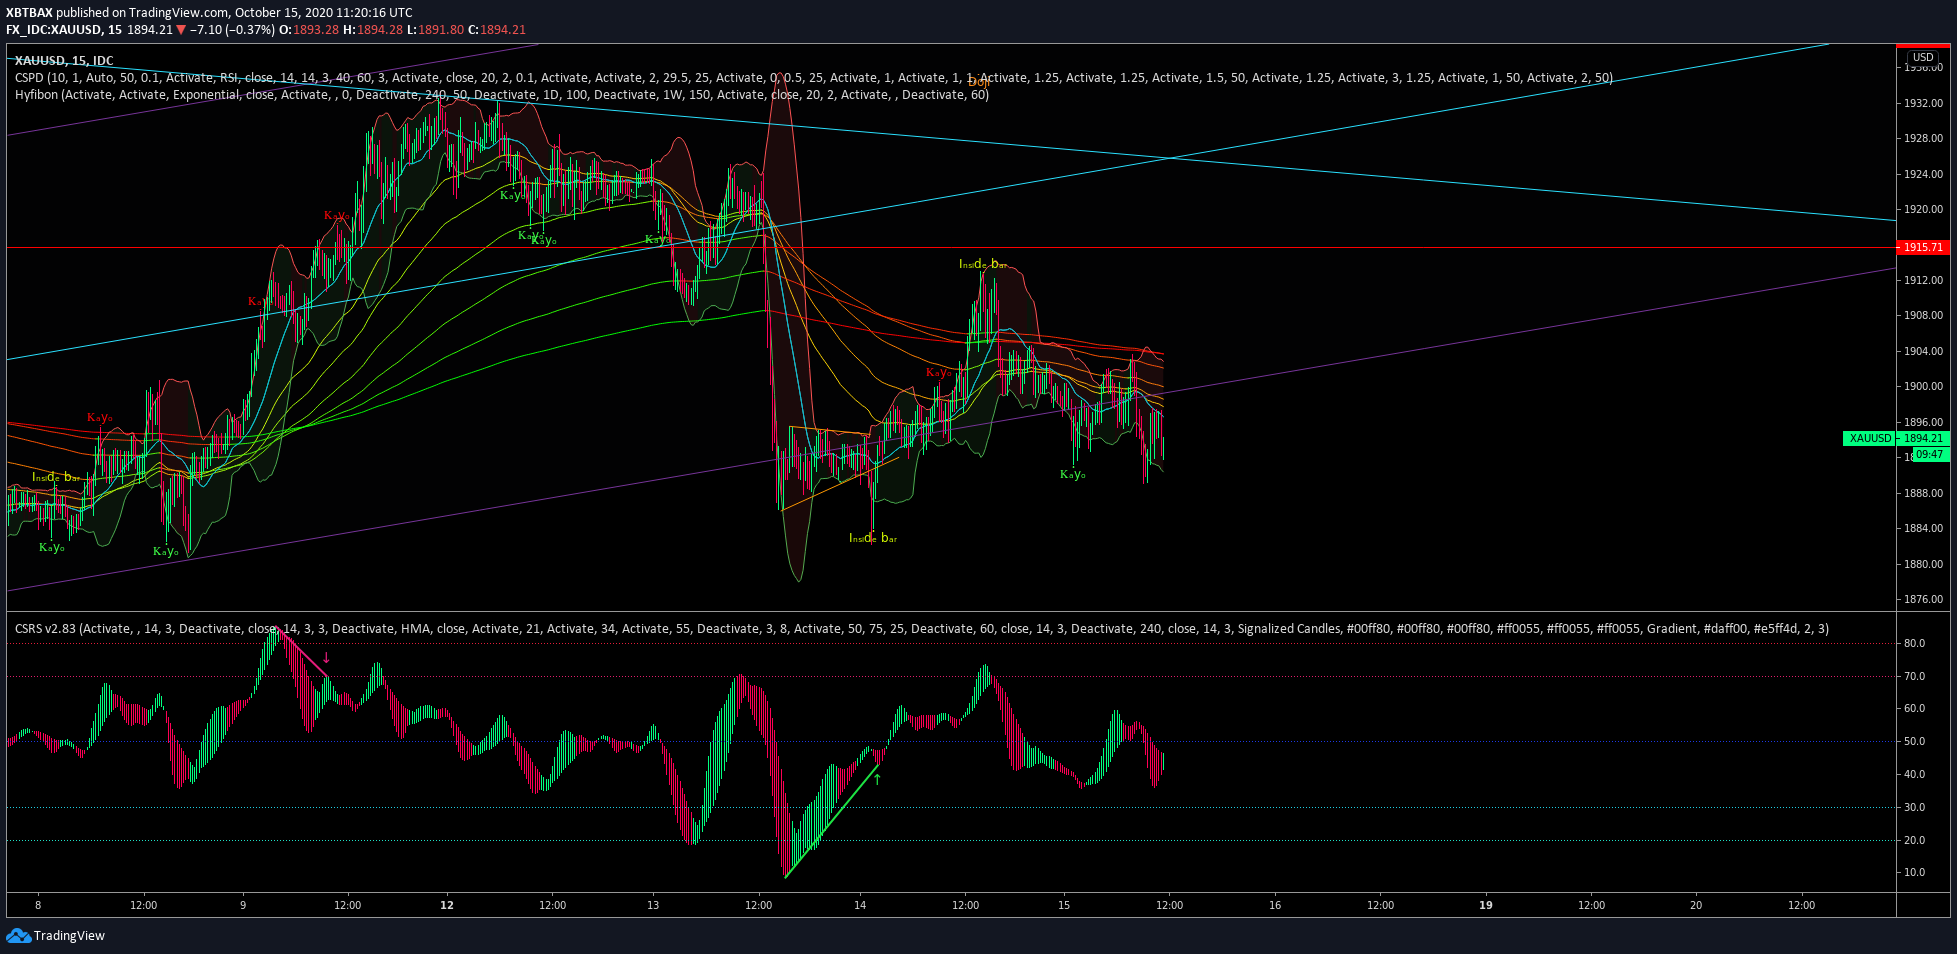
Task: Click the XAUUSD, 15, IDC chart legend
Action: click(x=64, y=61)
